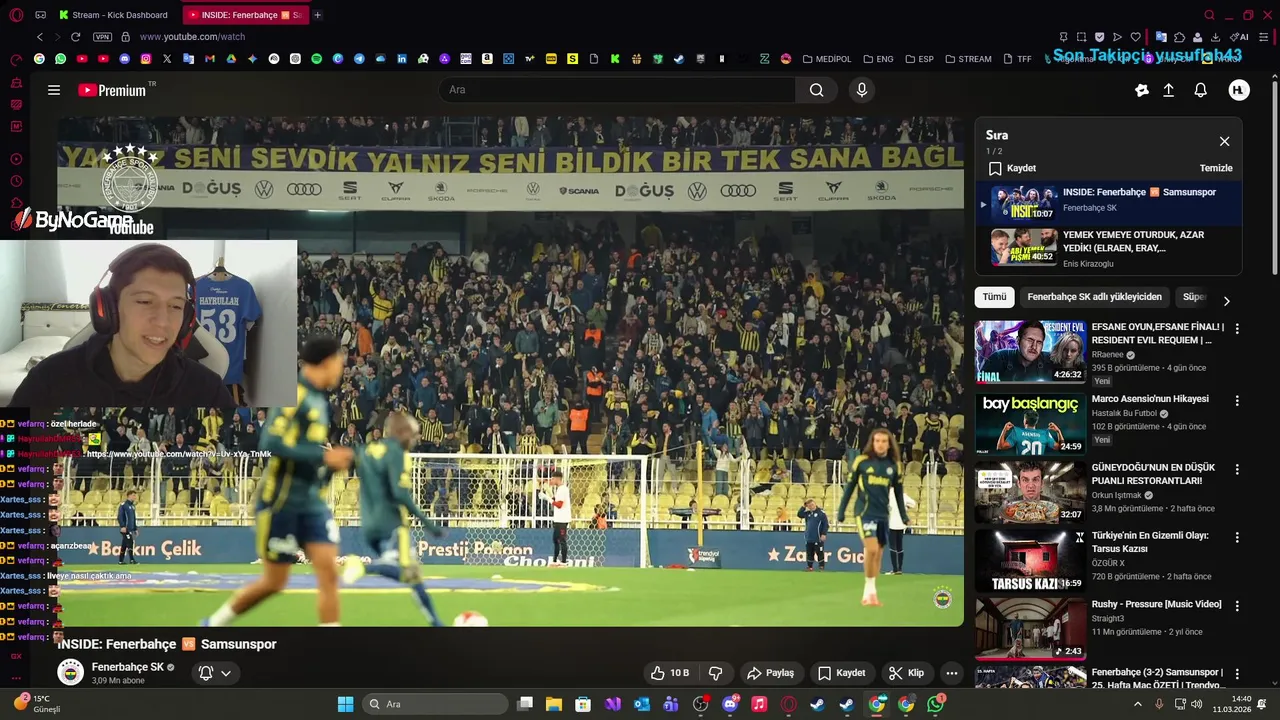Open Türkiye'nin En Gizemli Olayı thumbnail
This screenshot has height=720, width=1280.
[x=1030, y=561]
